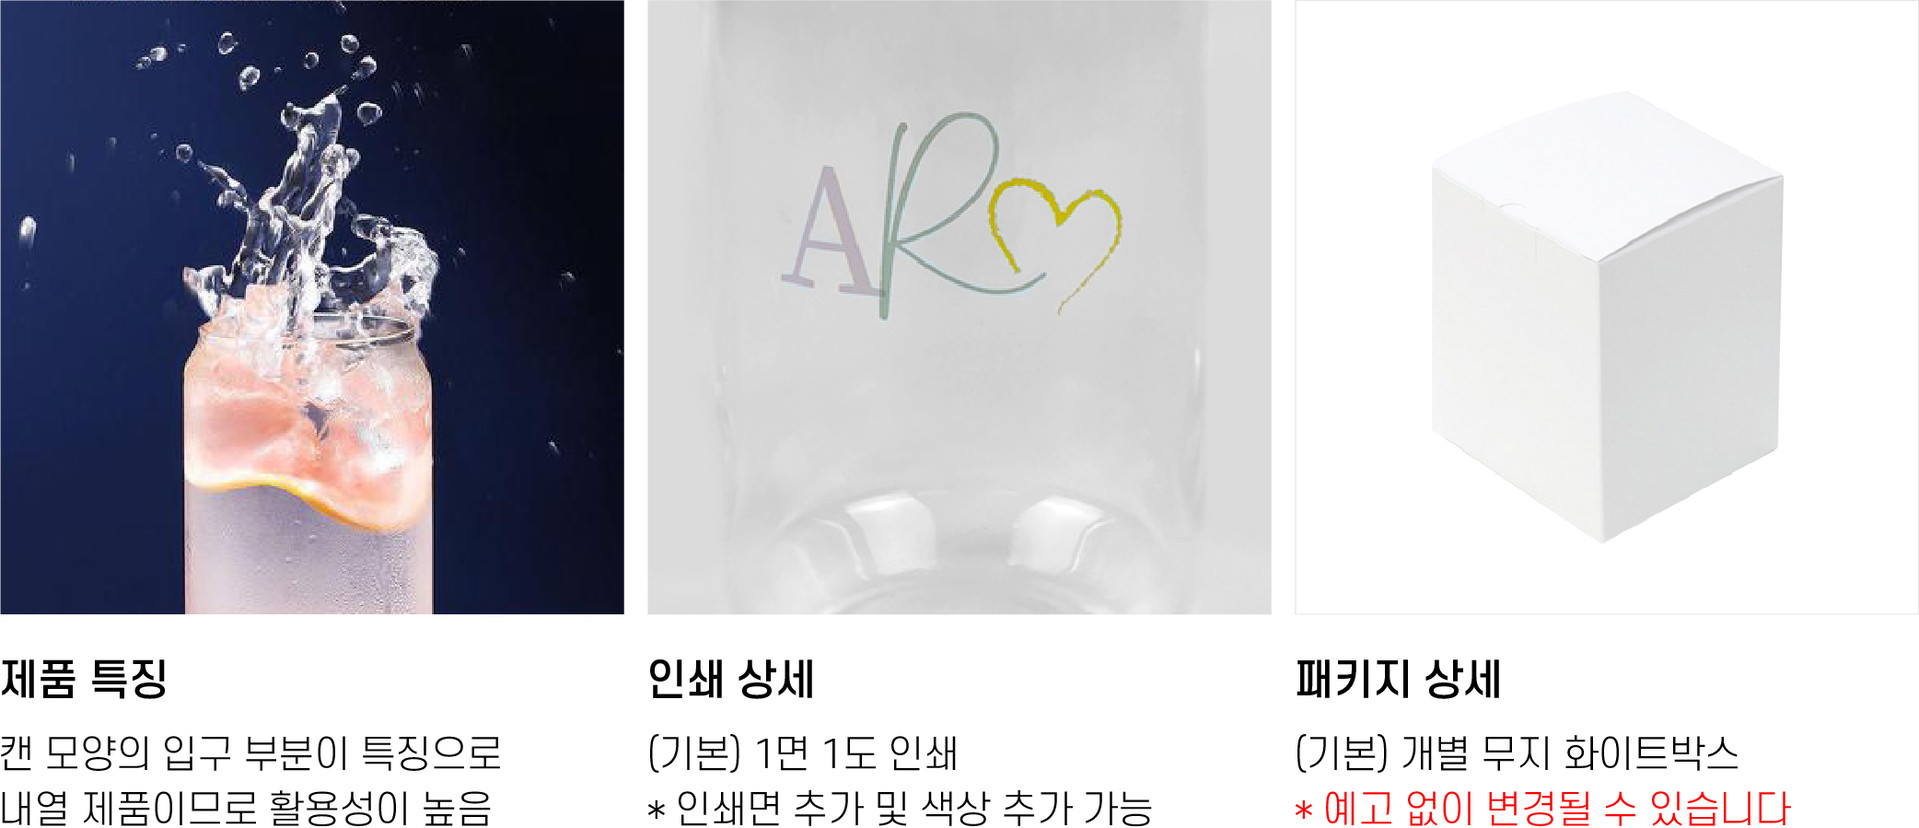The image size is (1919, 828).
Task: Select text '내열 제품이므로 활용성이 높음'
Action: pos(246,808)
